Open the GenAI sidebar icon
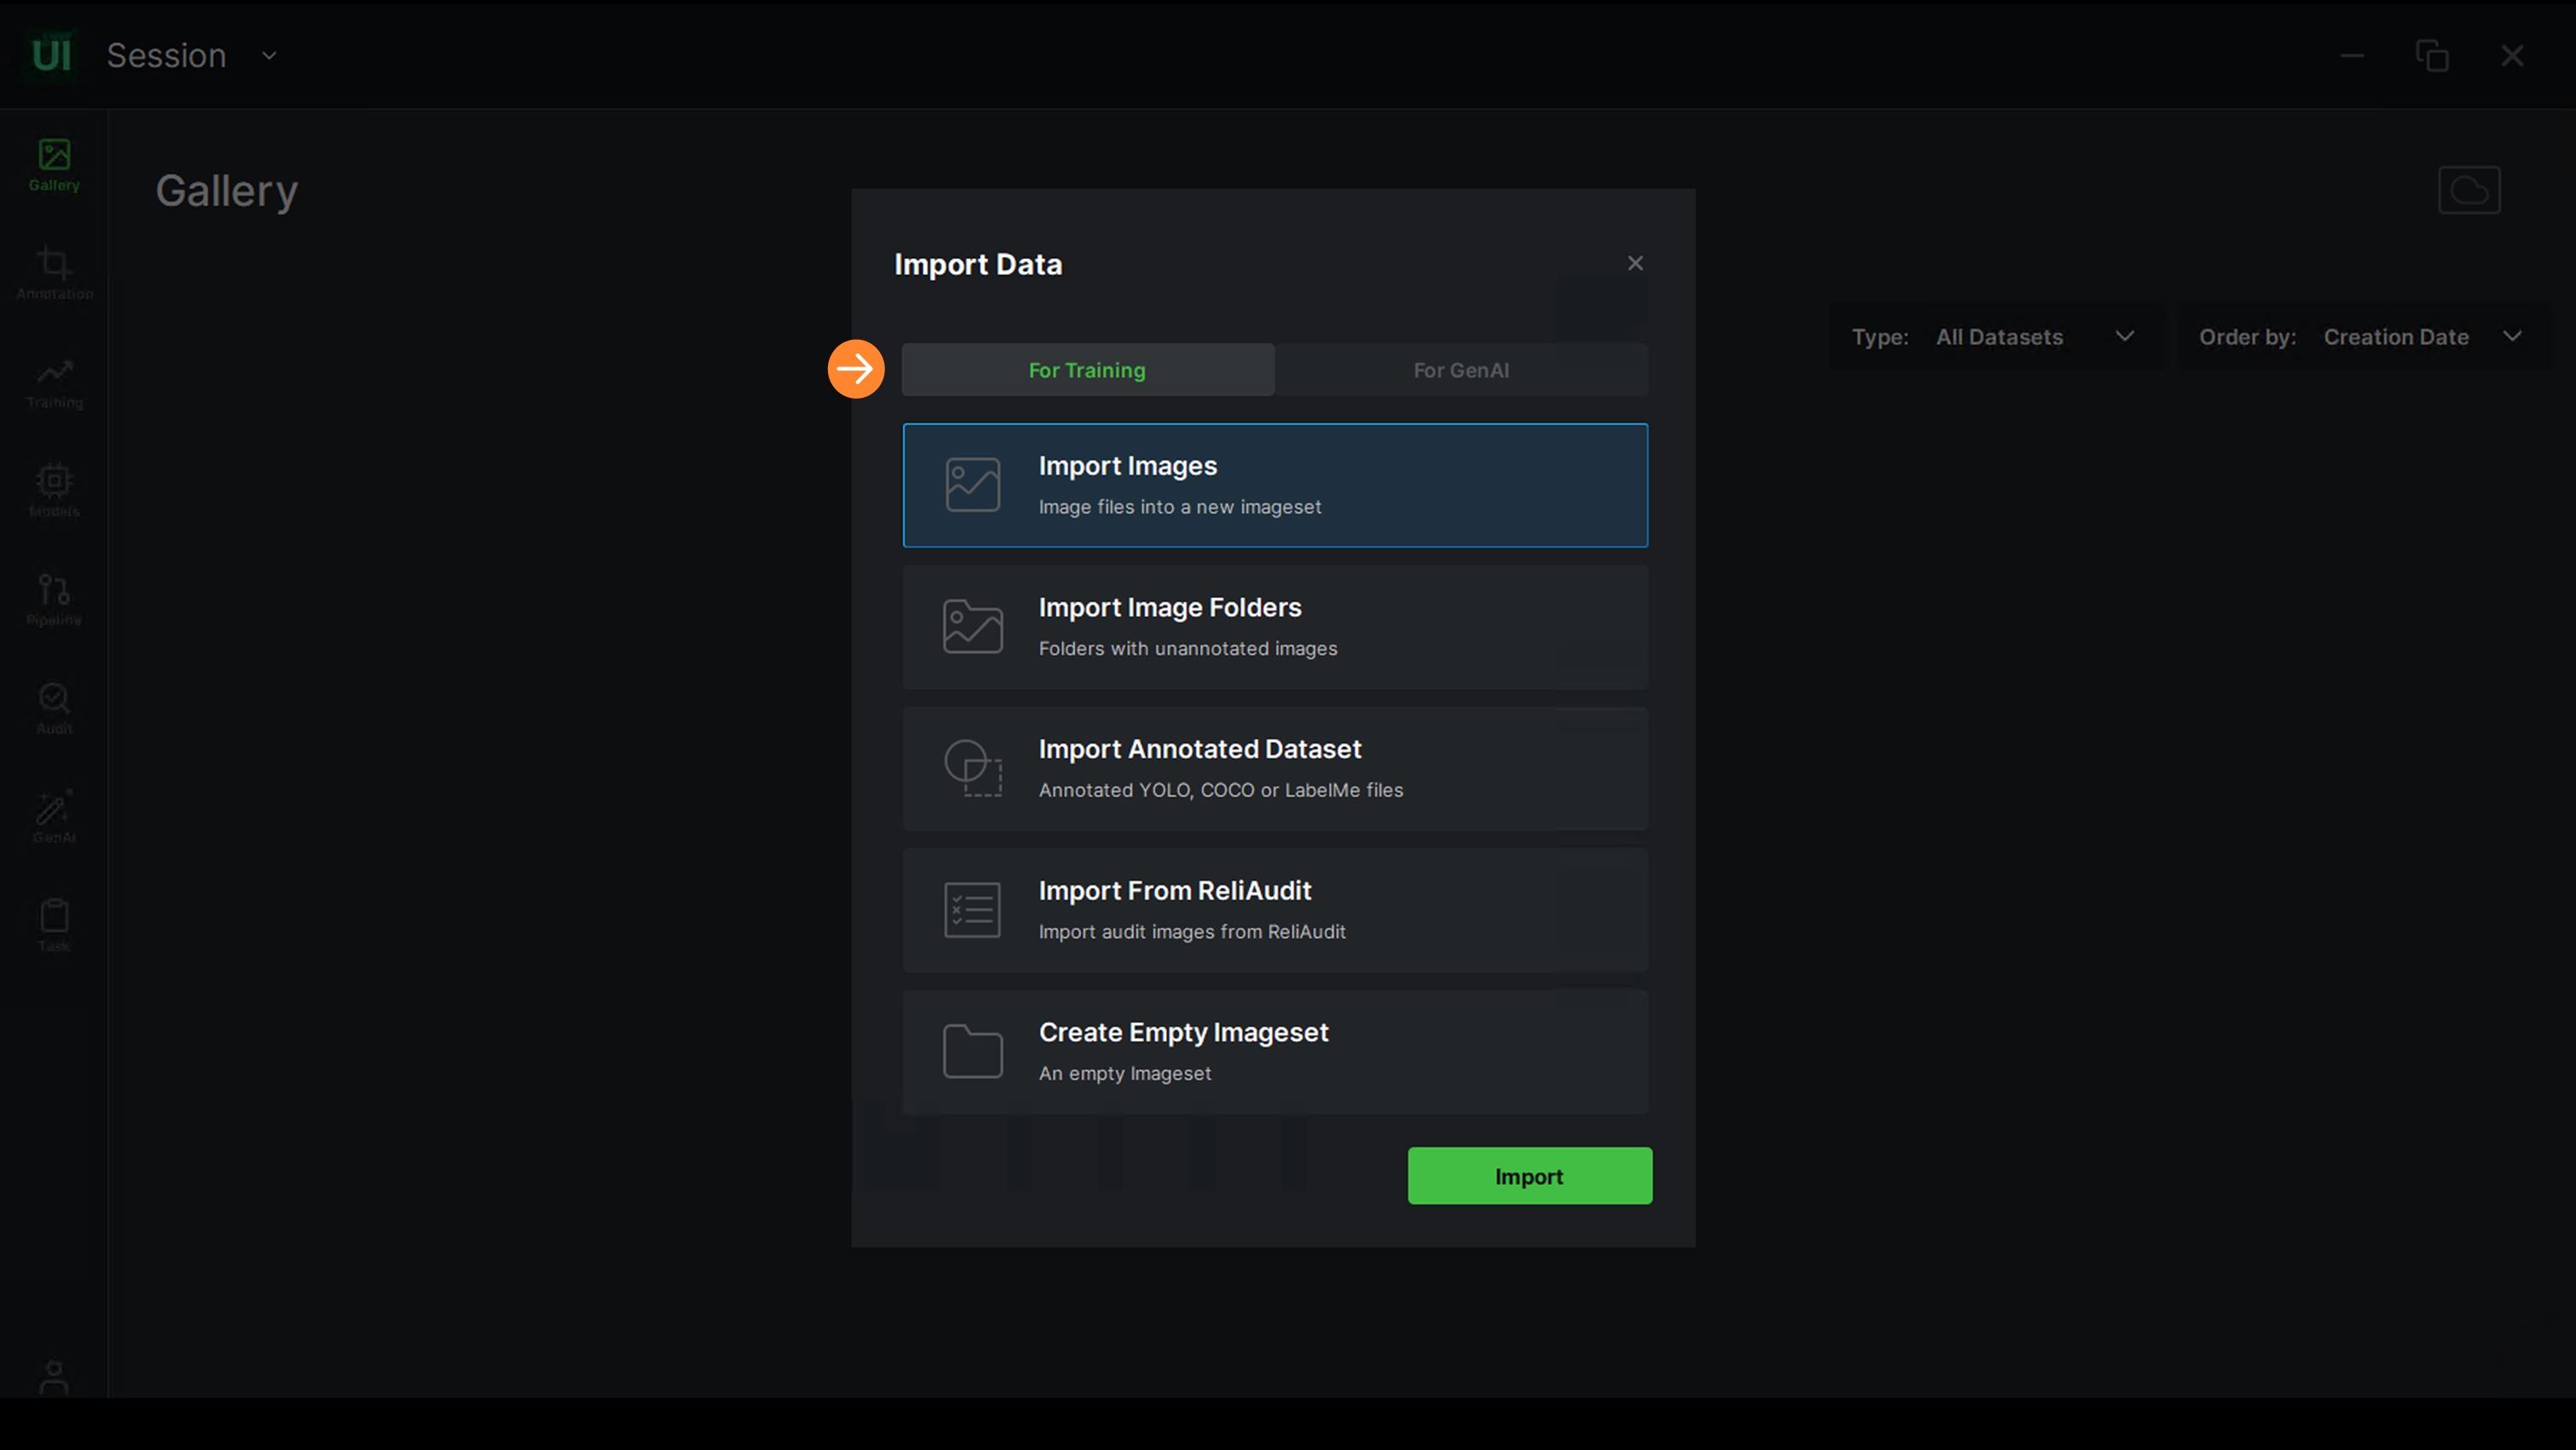This screenshot has width=2576, height=1450. click(54, 816)
